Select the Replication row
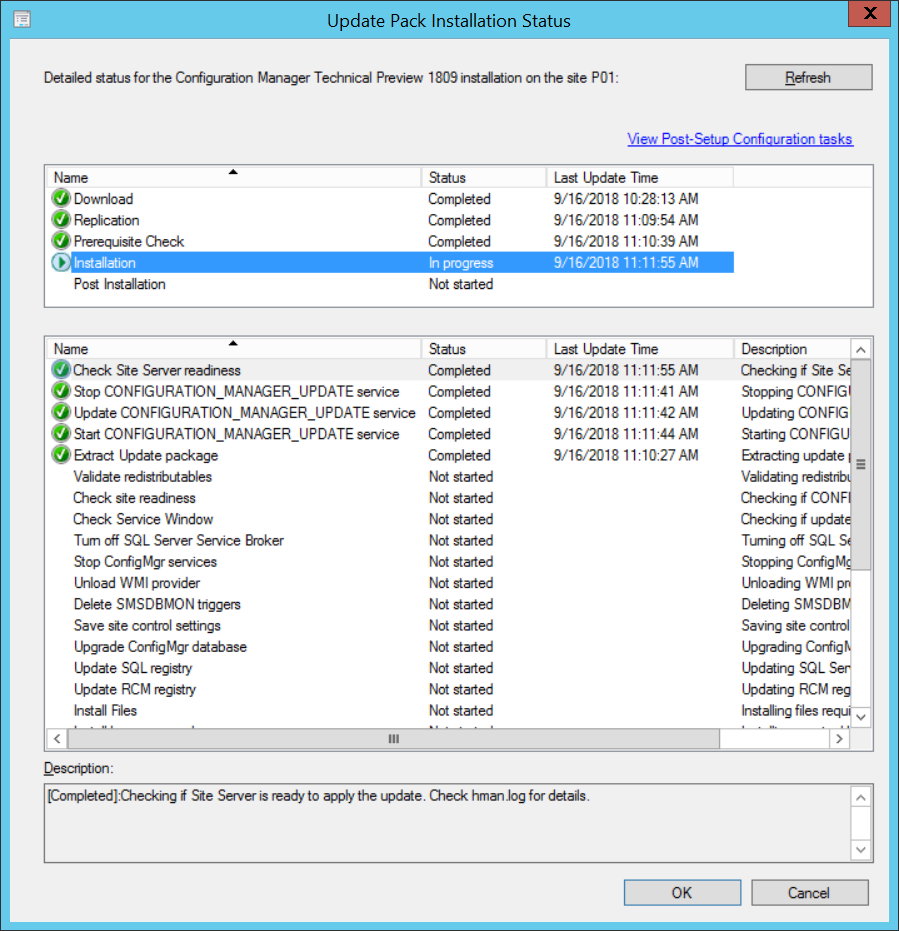899x931 pixels. [x=392, y=220]
